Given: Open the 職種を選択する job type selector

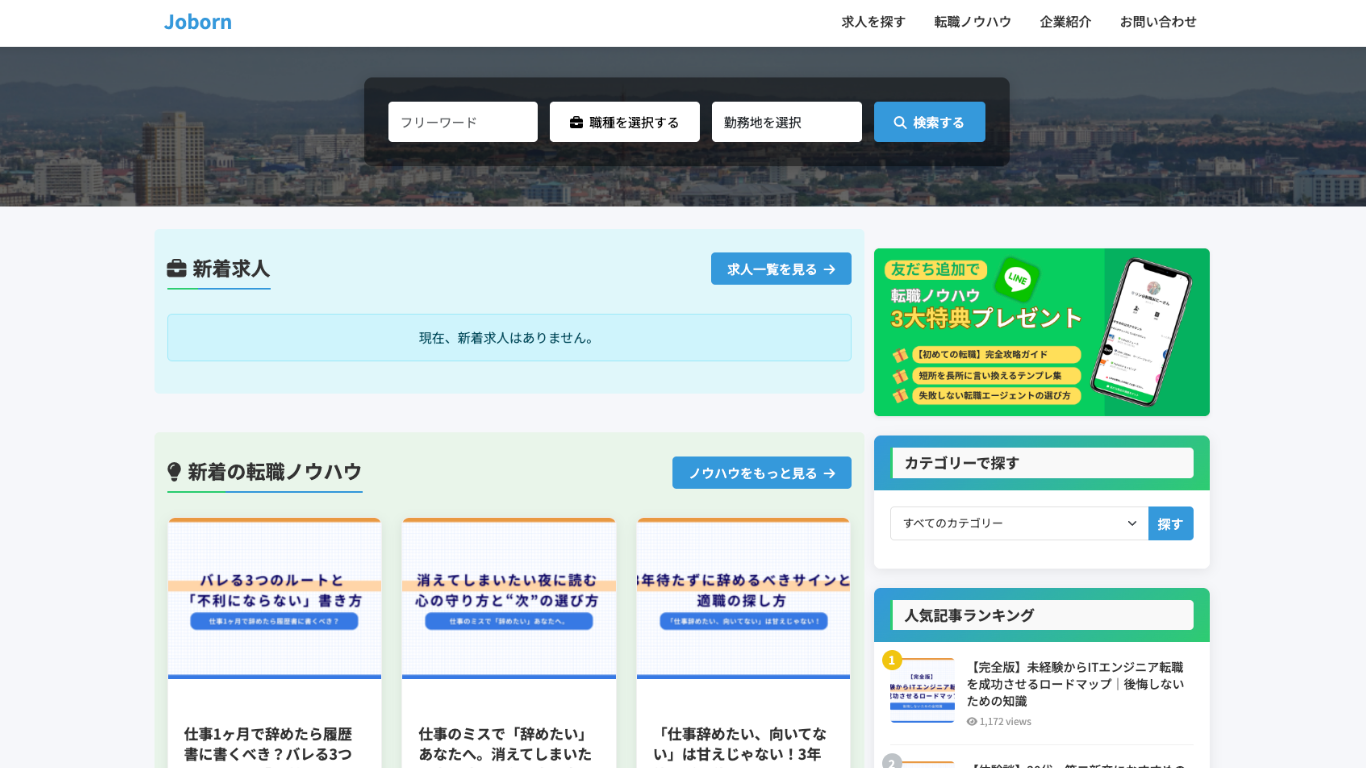Looking at the screenshot, I should click(624, 122).
